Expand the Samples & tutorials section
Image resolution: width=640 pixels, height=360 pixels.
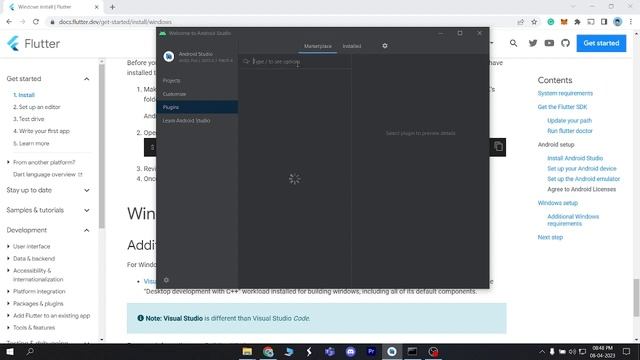coord(87,210)
